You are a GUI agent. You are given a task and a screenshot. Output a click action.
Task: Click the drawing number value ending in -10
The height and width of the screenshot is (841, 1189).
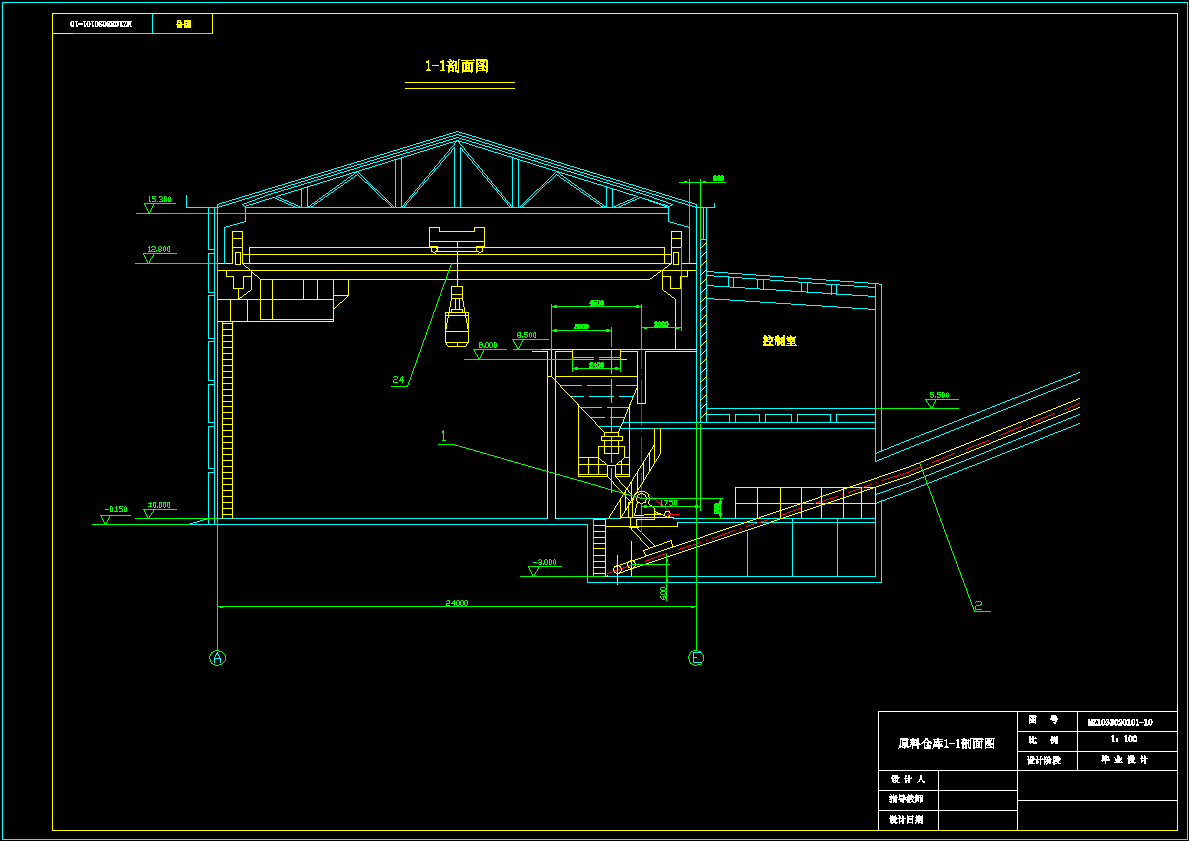pyautogui.click(x=1120, y=723)
